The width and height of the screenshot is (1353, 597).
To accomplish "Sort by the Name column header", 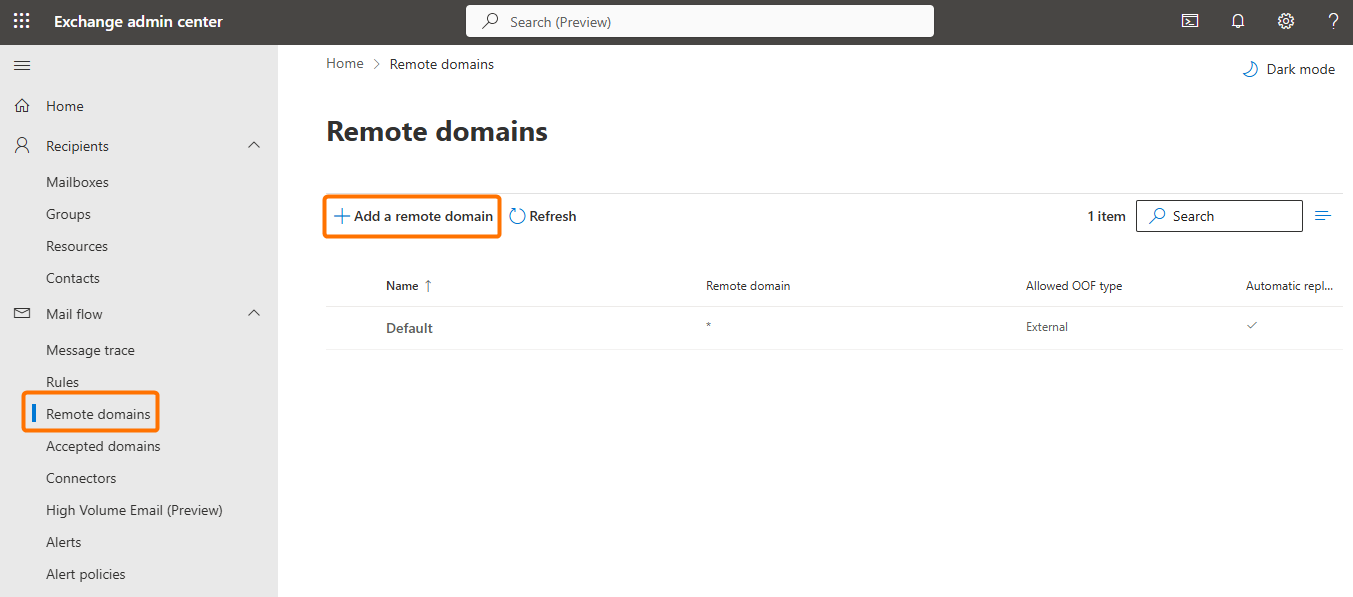I will click(402, 286).
